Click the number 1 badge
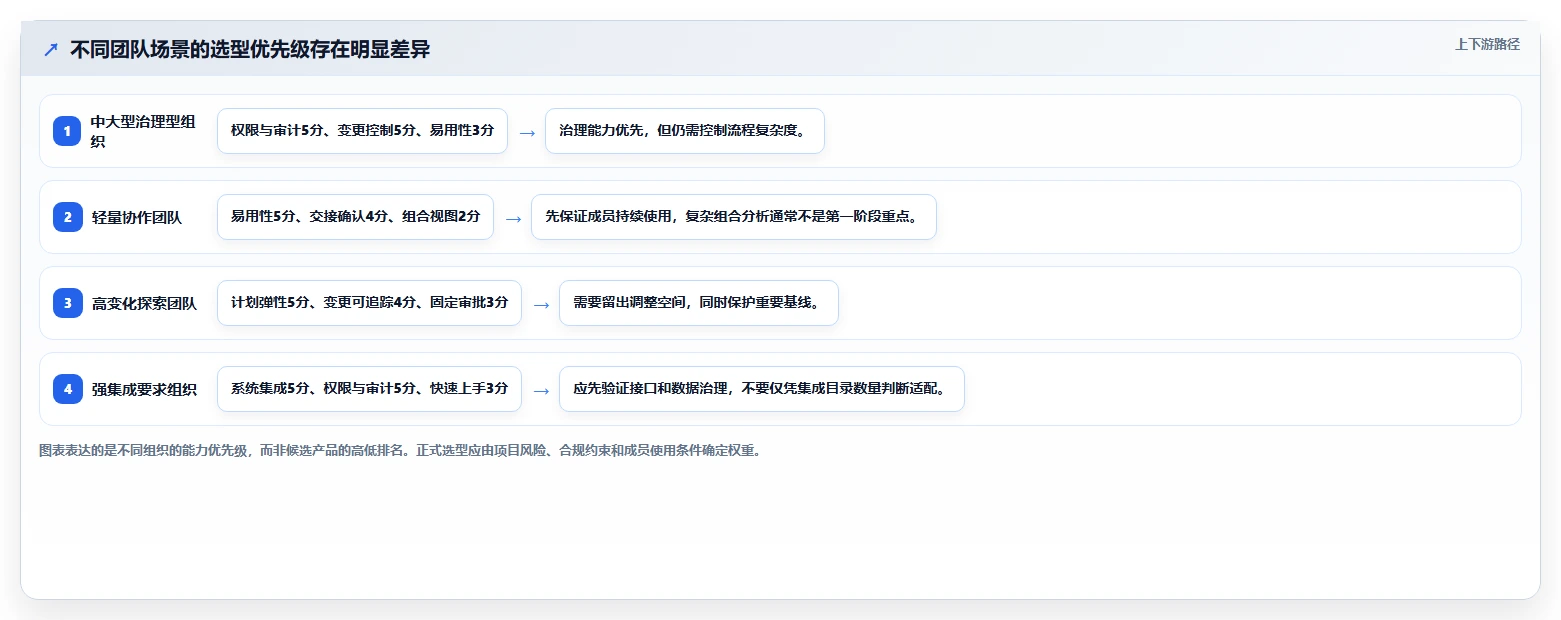Screen dimensions: 1561x620 pos(67,131)
